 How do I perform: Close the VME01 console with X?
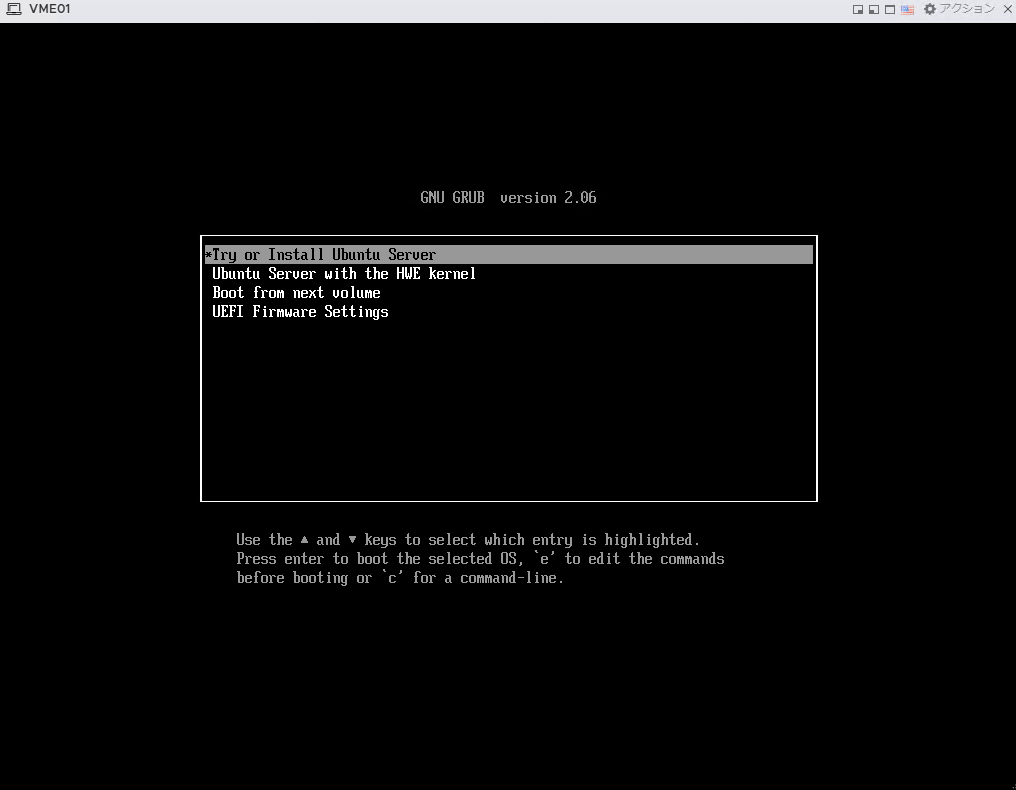tap(1008, 9)
